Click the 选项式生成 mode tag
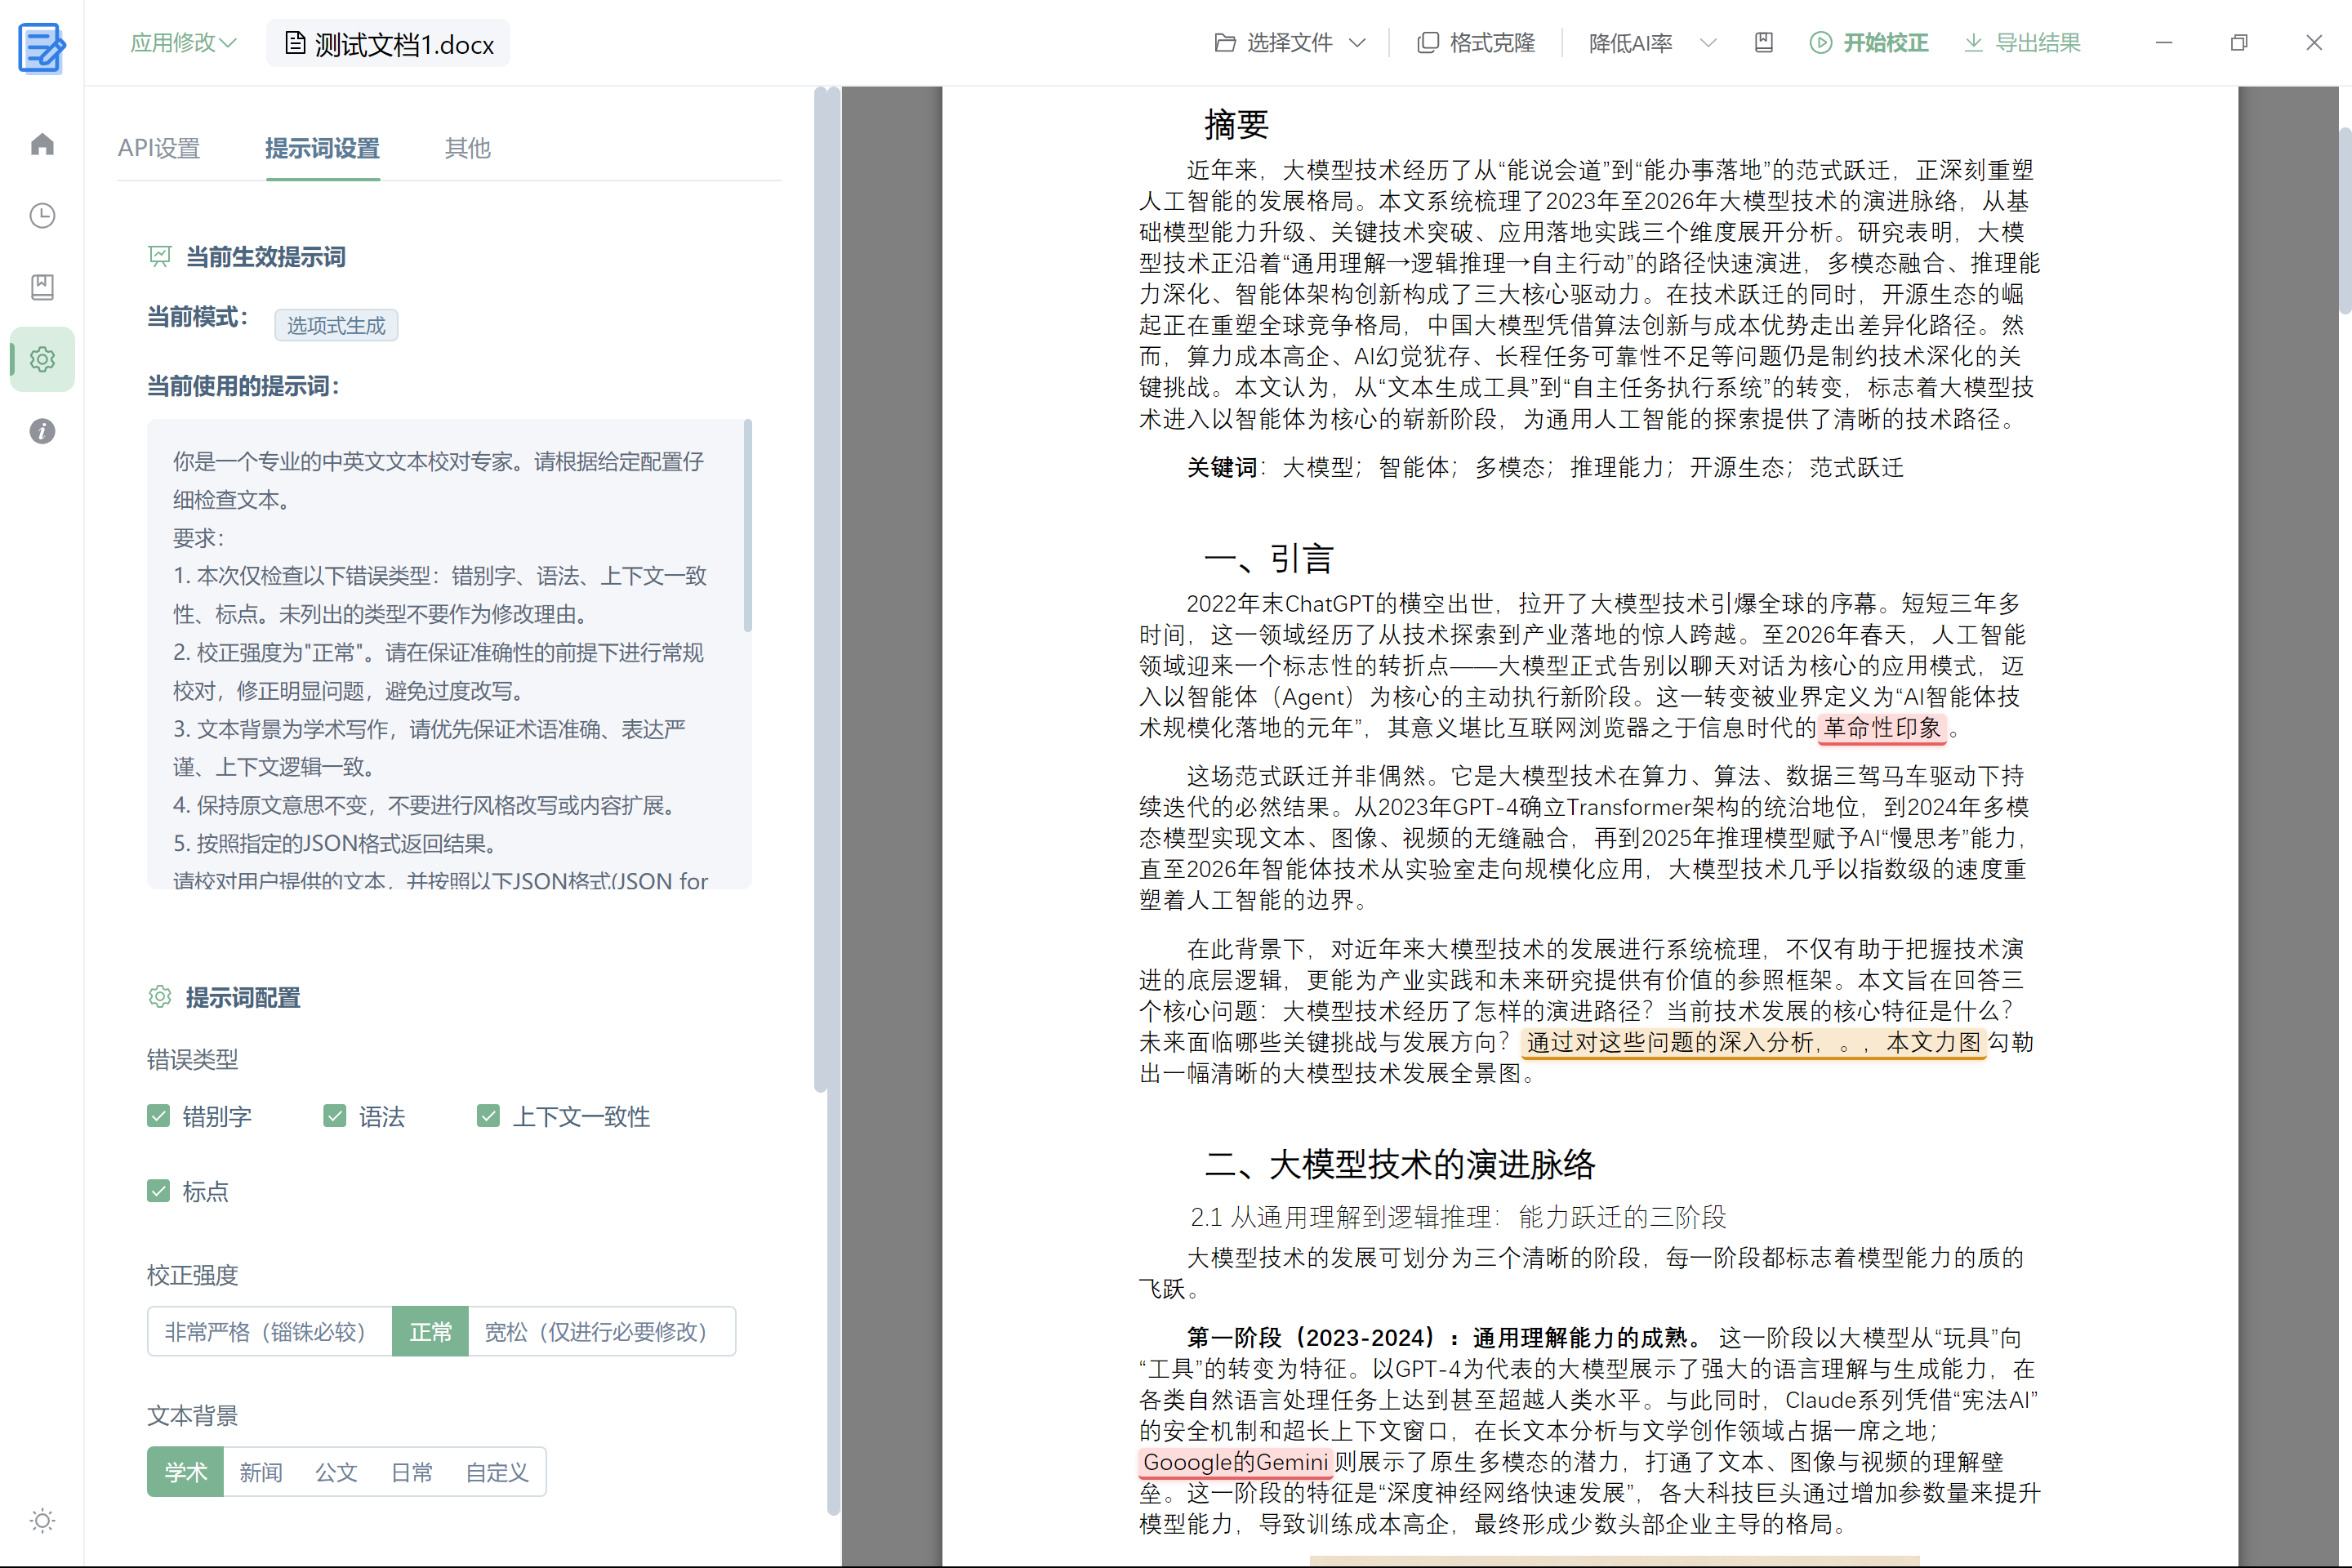Image resolution: width=2352 pixels, height=1568 pixels. click(336, 325)
